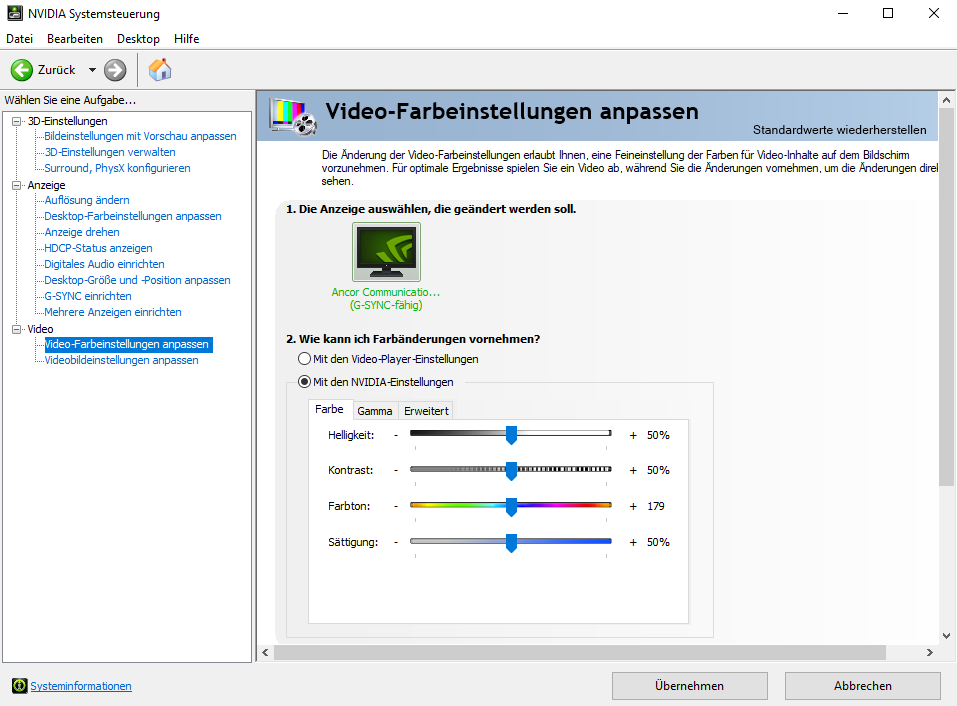The height and width of the screenshot is (706, 957).
Task: Click the Systeminformationen NVIDIA icon
Action: pyautogui.click(x=20, y=686)
